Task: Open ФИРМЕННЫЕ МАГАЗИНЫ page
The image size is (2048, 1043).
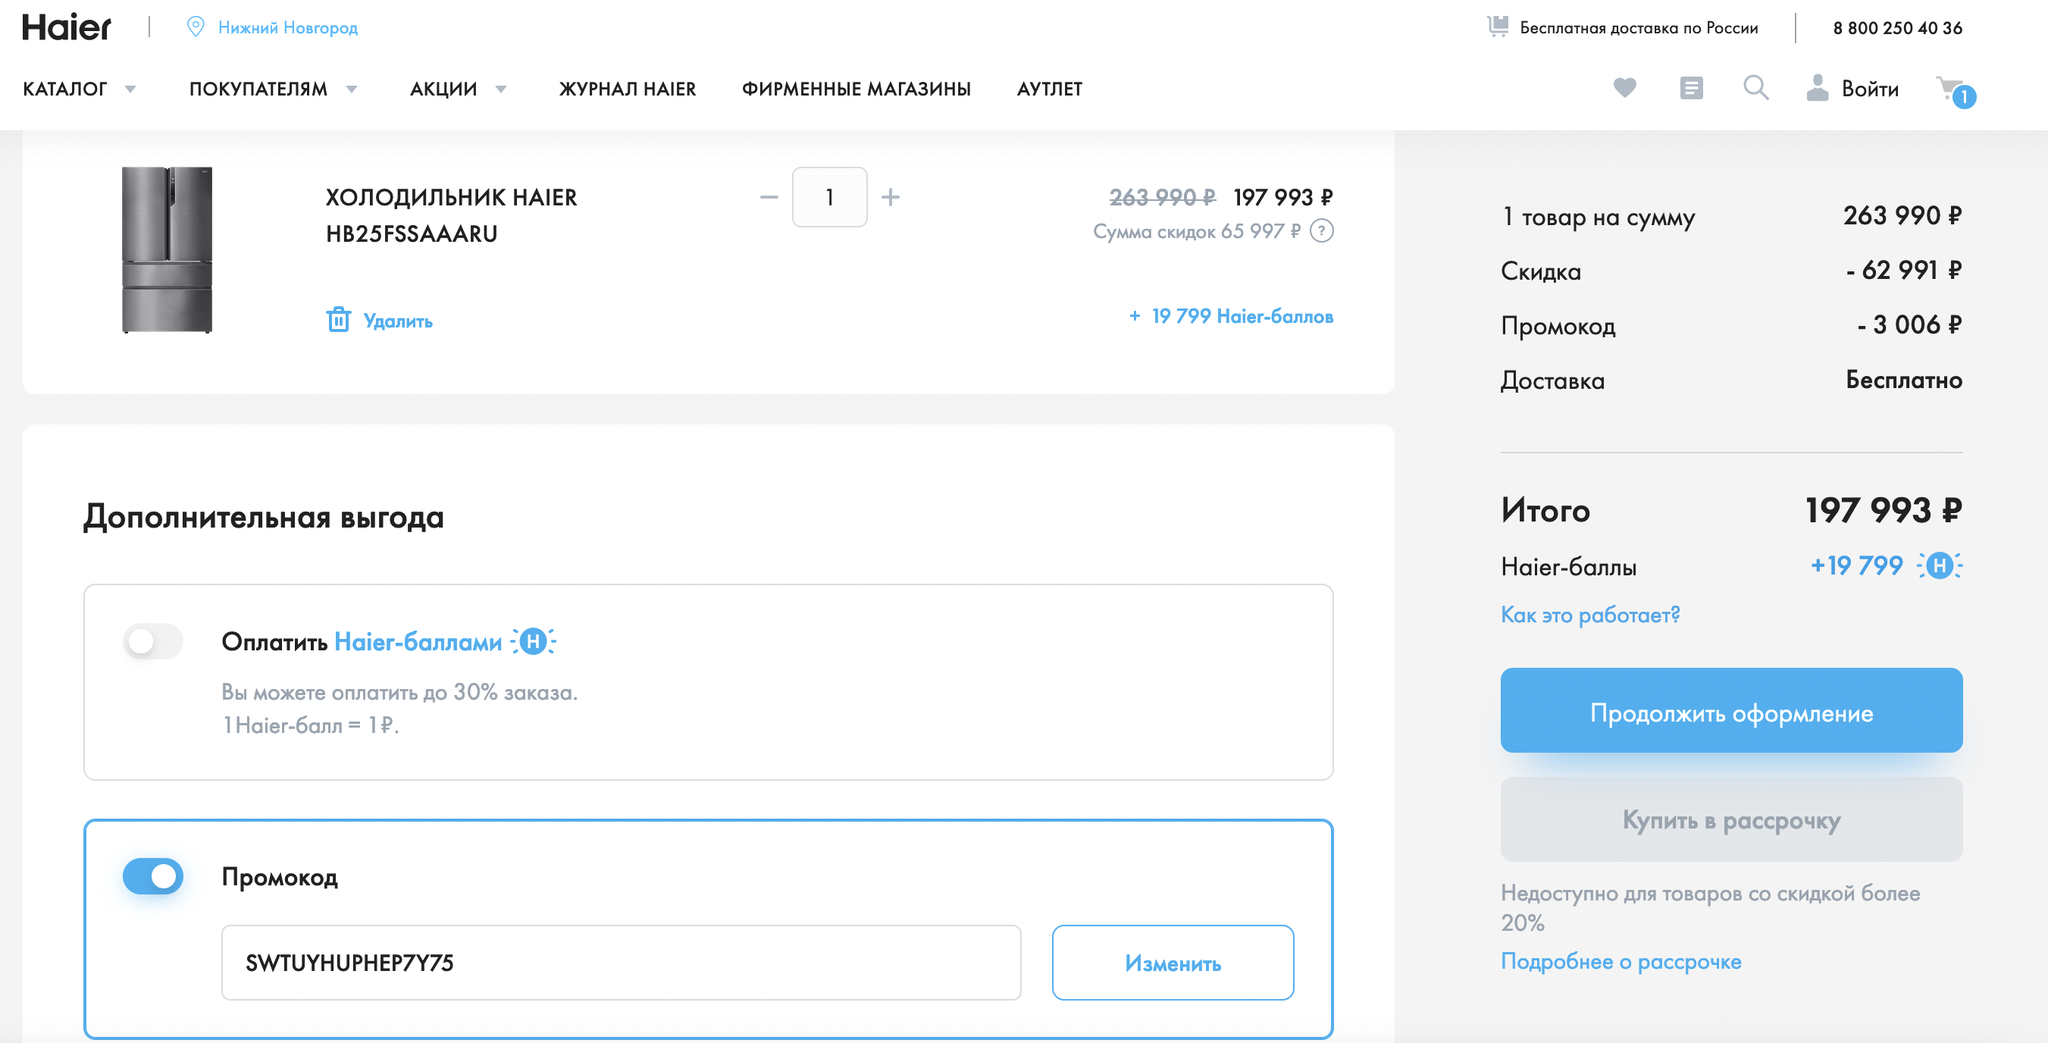Action: [x=856, y=89]
